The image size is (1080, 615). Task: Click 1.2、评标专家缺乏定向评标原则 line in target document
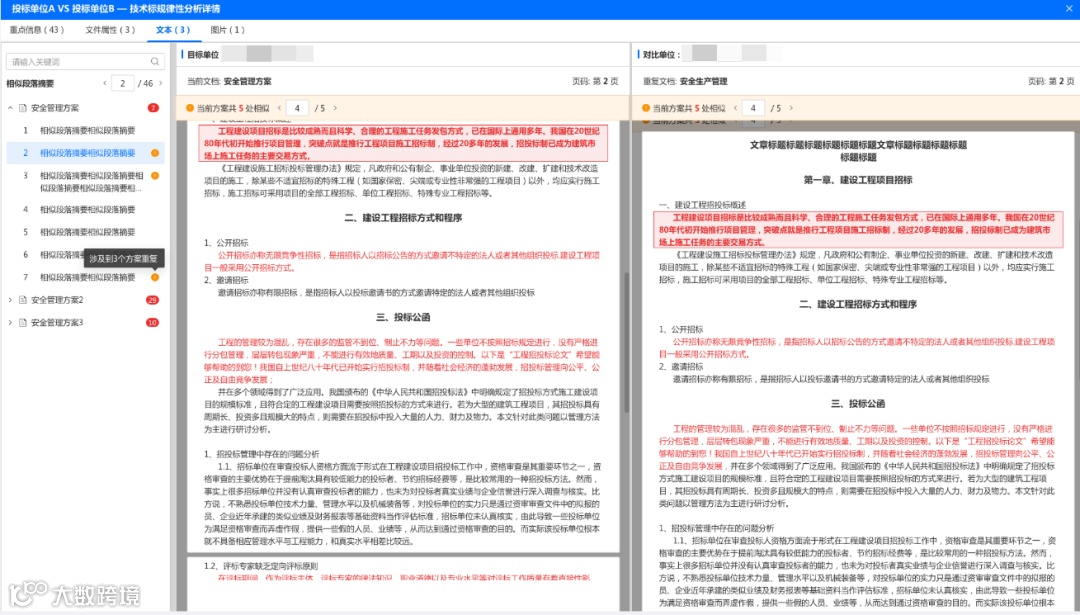[x=261, y=566]
